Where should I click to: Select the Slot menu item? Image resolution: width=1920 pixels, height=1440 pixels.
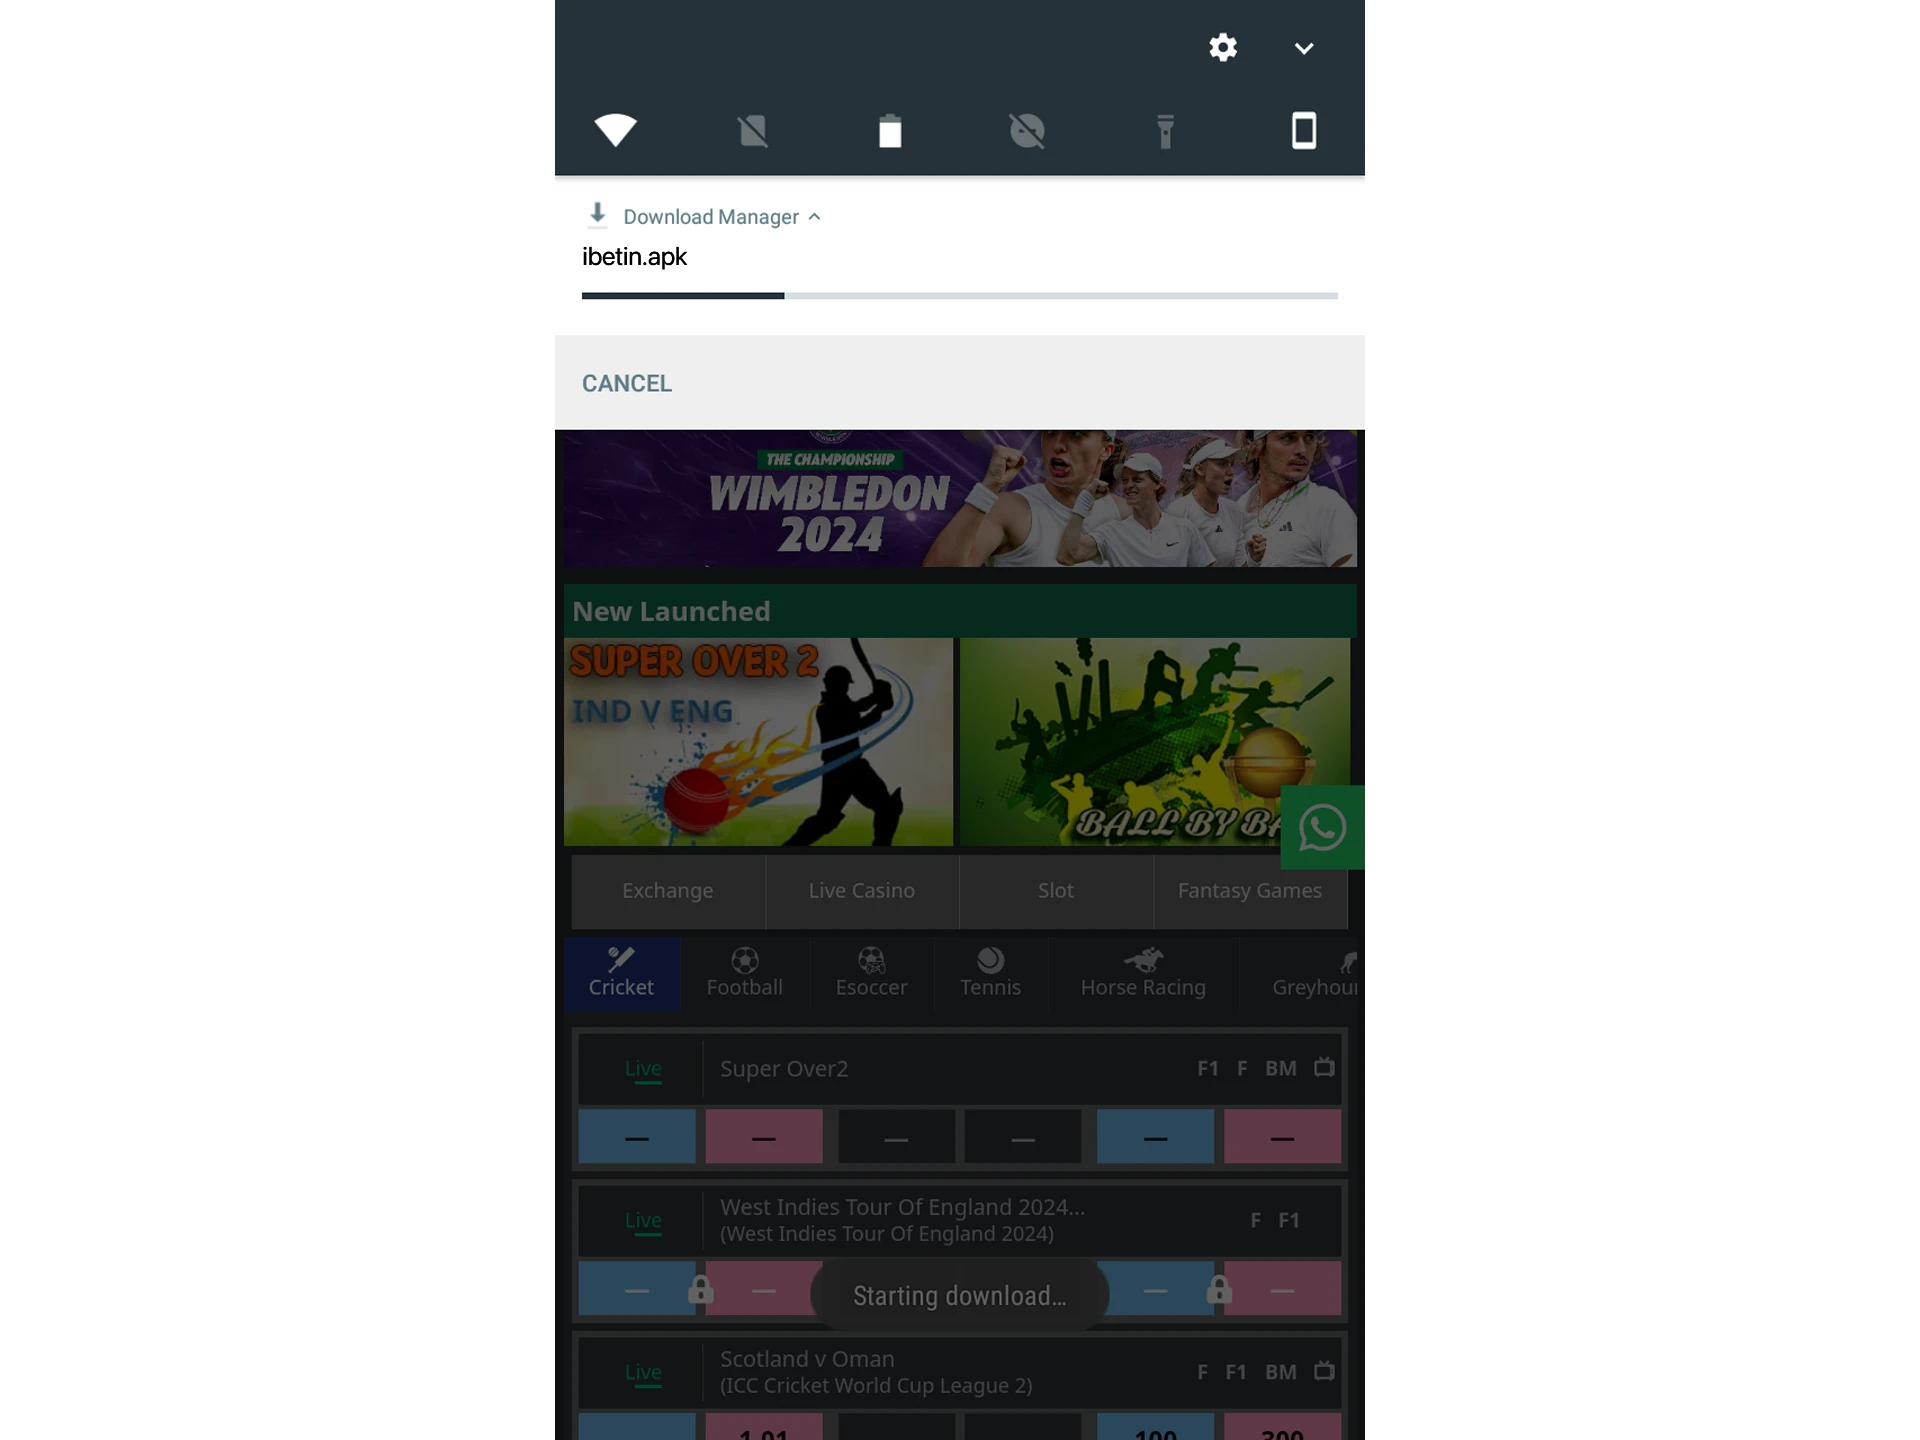tap(1054, 889)
